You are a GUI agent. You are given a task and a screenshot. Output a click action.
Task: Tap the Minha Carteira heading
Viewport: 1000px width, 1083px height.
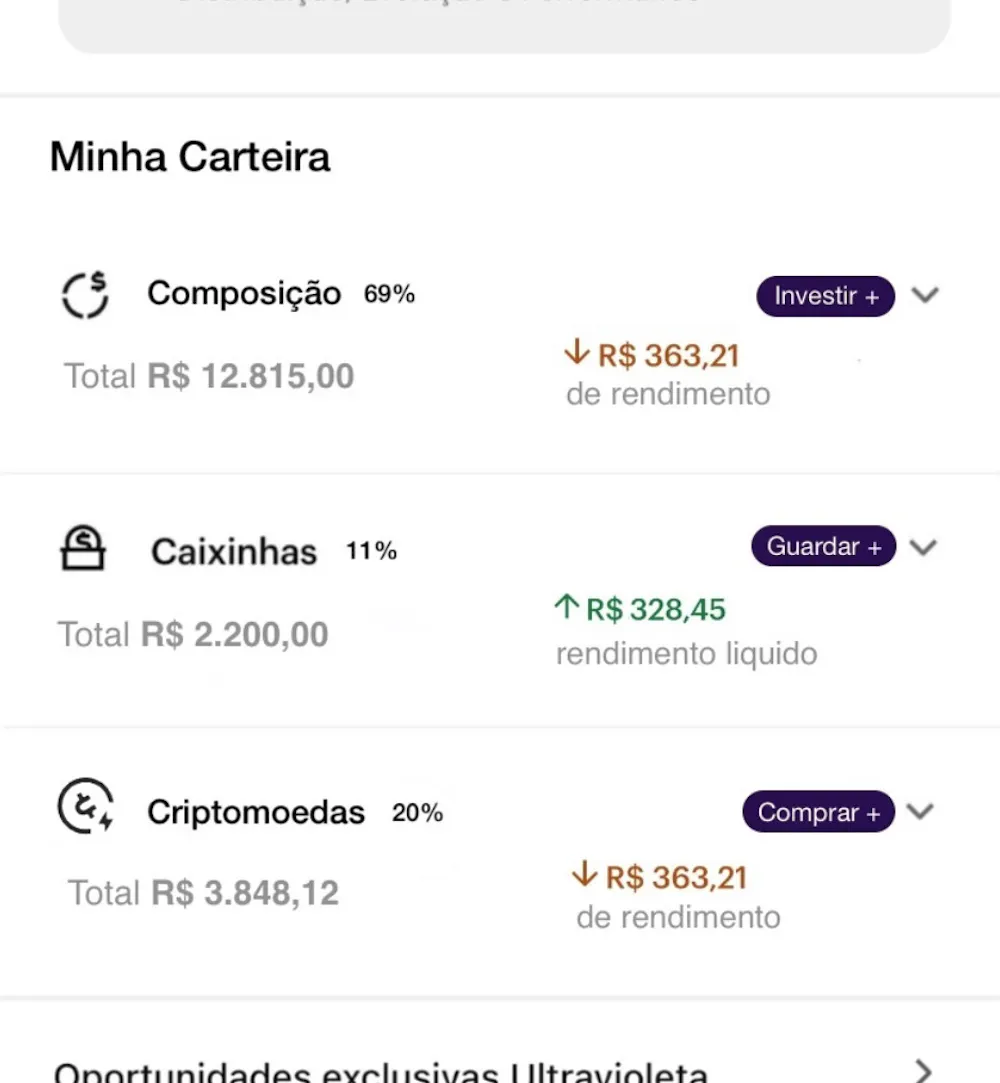point(190,157)
